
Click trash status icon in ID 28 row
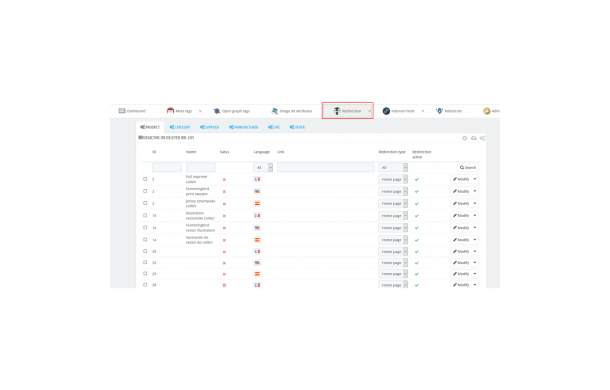tap(224, 285)
